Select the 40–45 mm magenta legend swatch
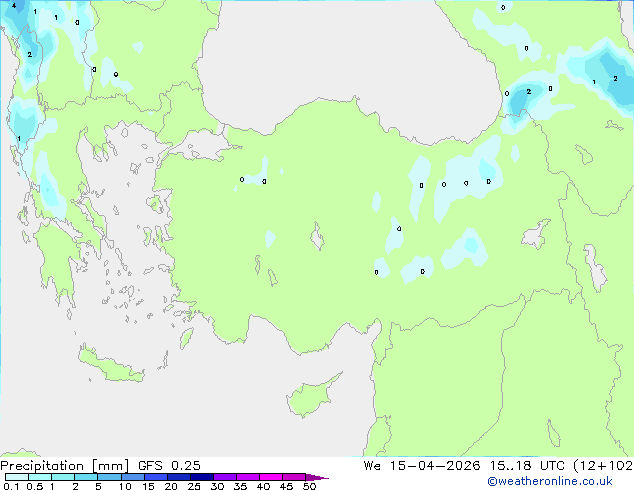Viewport: 634px width, 490px height. point(271,477)
